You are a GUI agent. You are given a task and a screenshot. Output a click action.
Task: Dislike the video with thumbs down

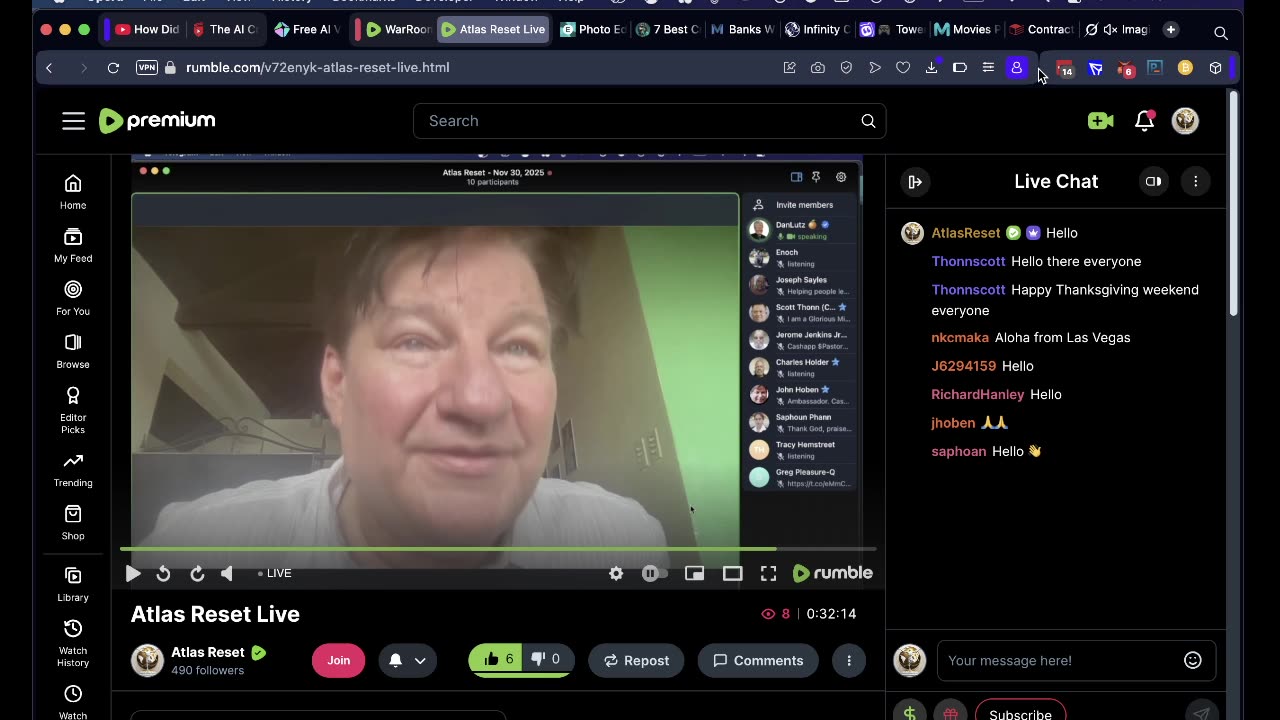point(546,660)
